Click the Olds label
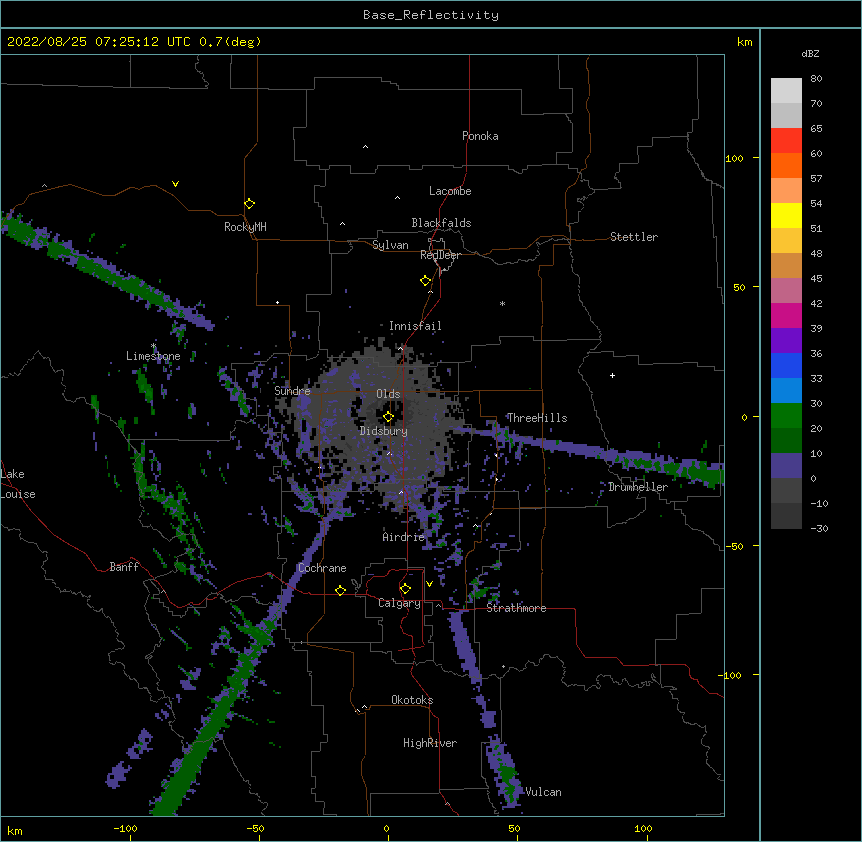 pos(388,394)
